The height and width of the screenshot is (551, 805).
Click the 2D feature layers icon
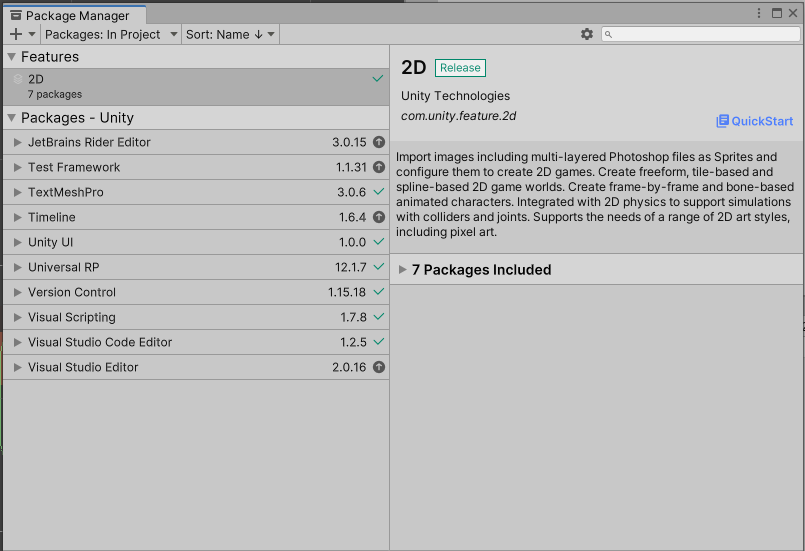click(18, 79)
